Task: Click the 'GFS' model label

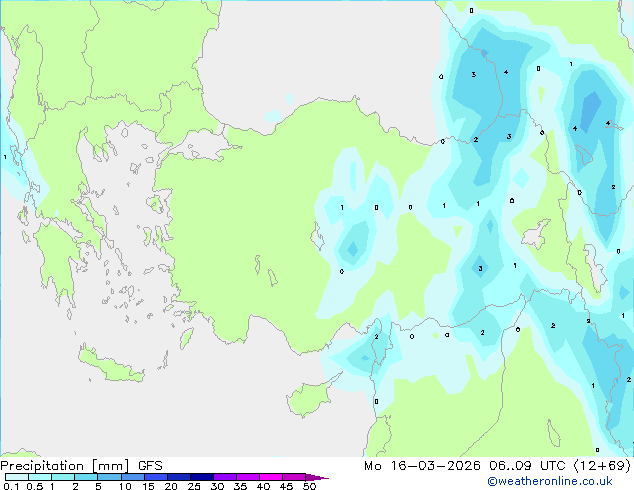Action: tap(150, 466)
